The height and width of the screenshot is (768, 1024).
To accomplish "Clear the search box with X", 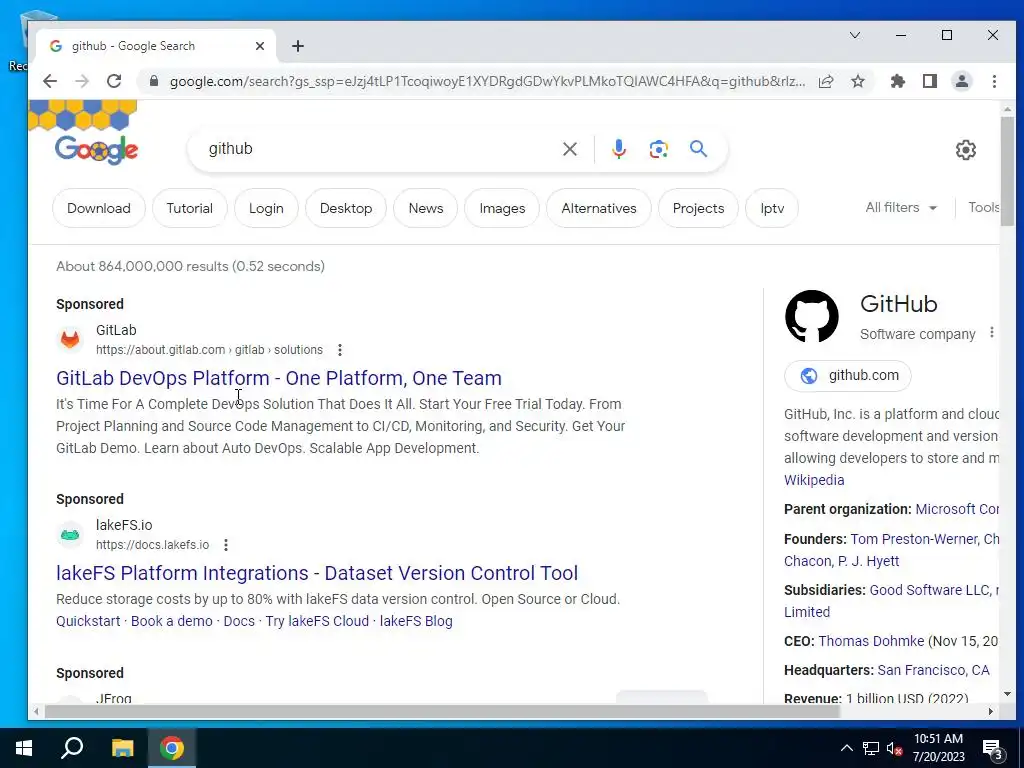I will (x=570, y=149).
